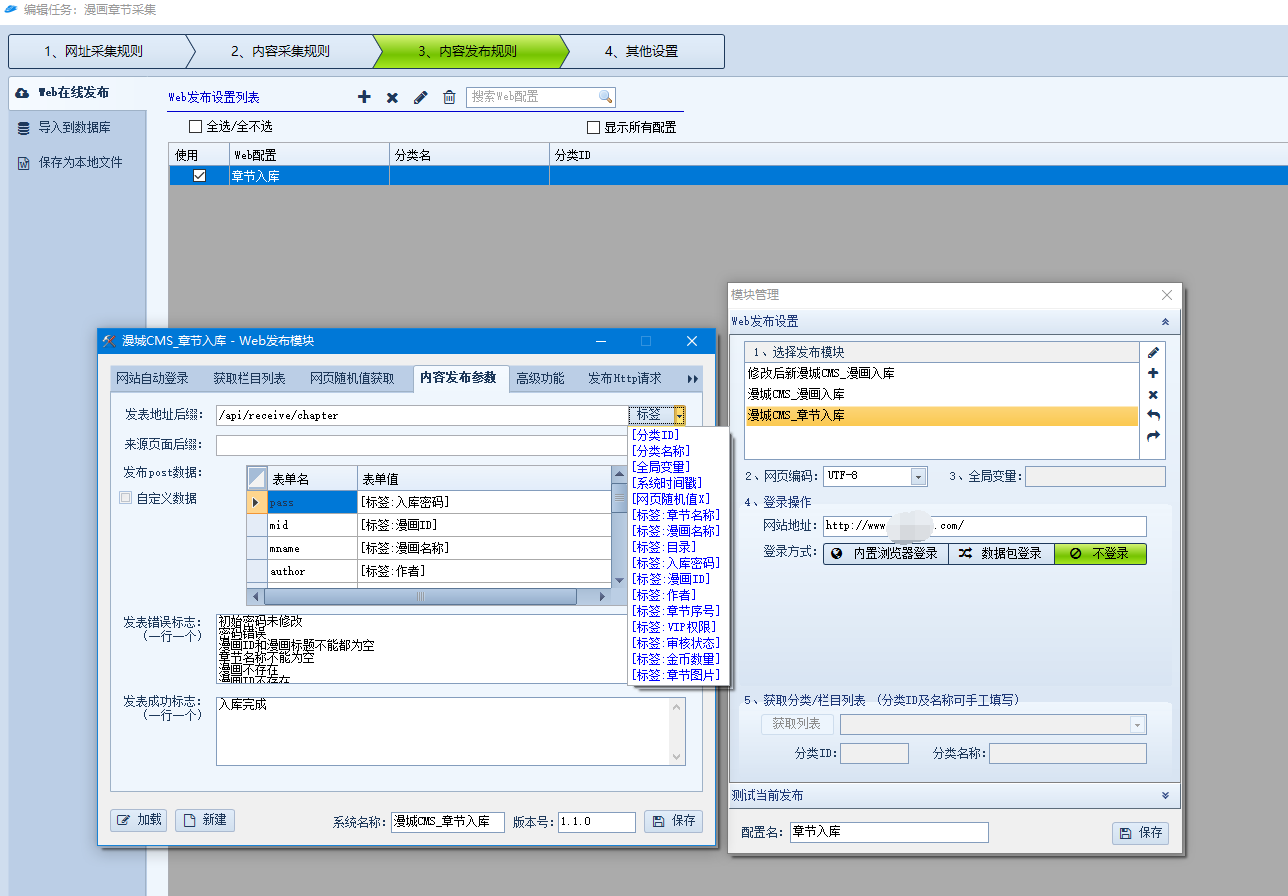Click the left-curved arrow icon in 模块管理
The height and width of the screenshot is (896, 1288).
pyautogui.click(x=1153, y=415)
